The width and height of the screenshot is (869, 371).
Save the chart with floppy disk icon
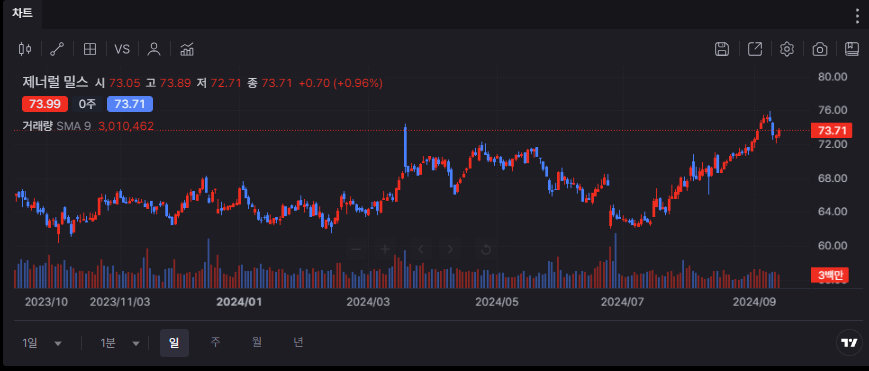pos(722,49)
